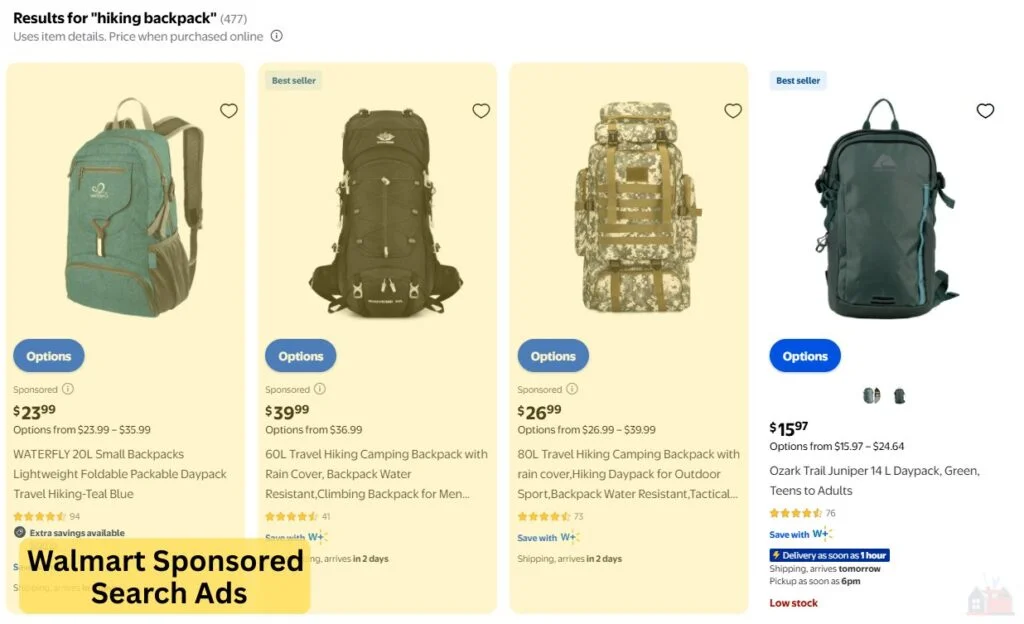This screenshot has width=1024, height=624.
Task: Click the Sponsored info icon on 80L backpack card
Action: [573, 389]
